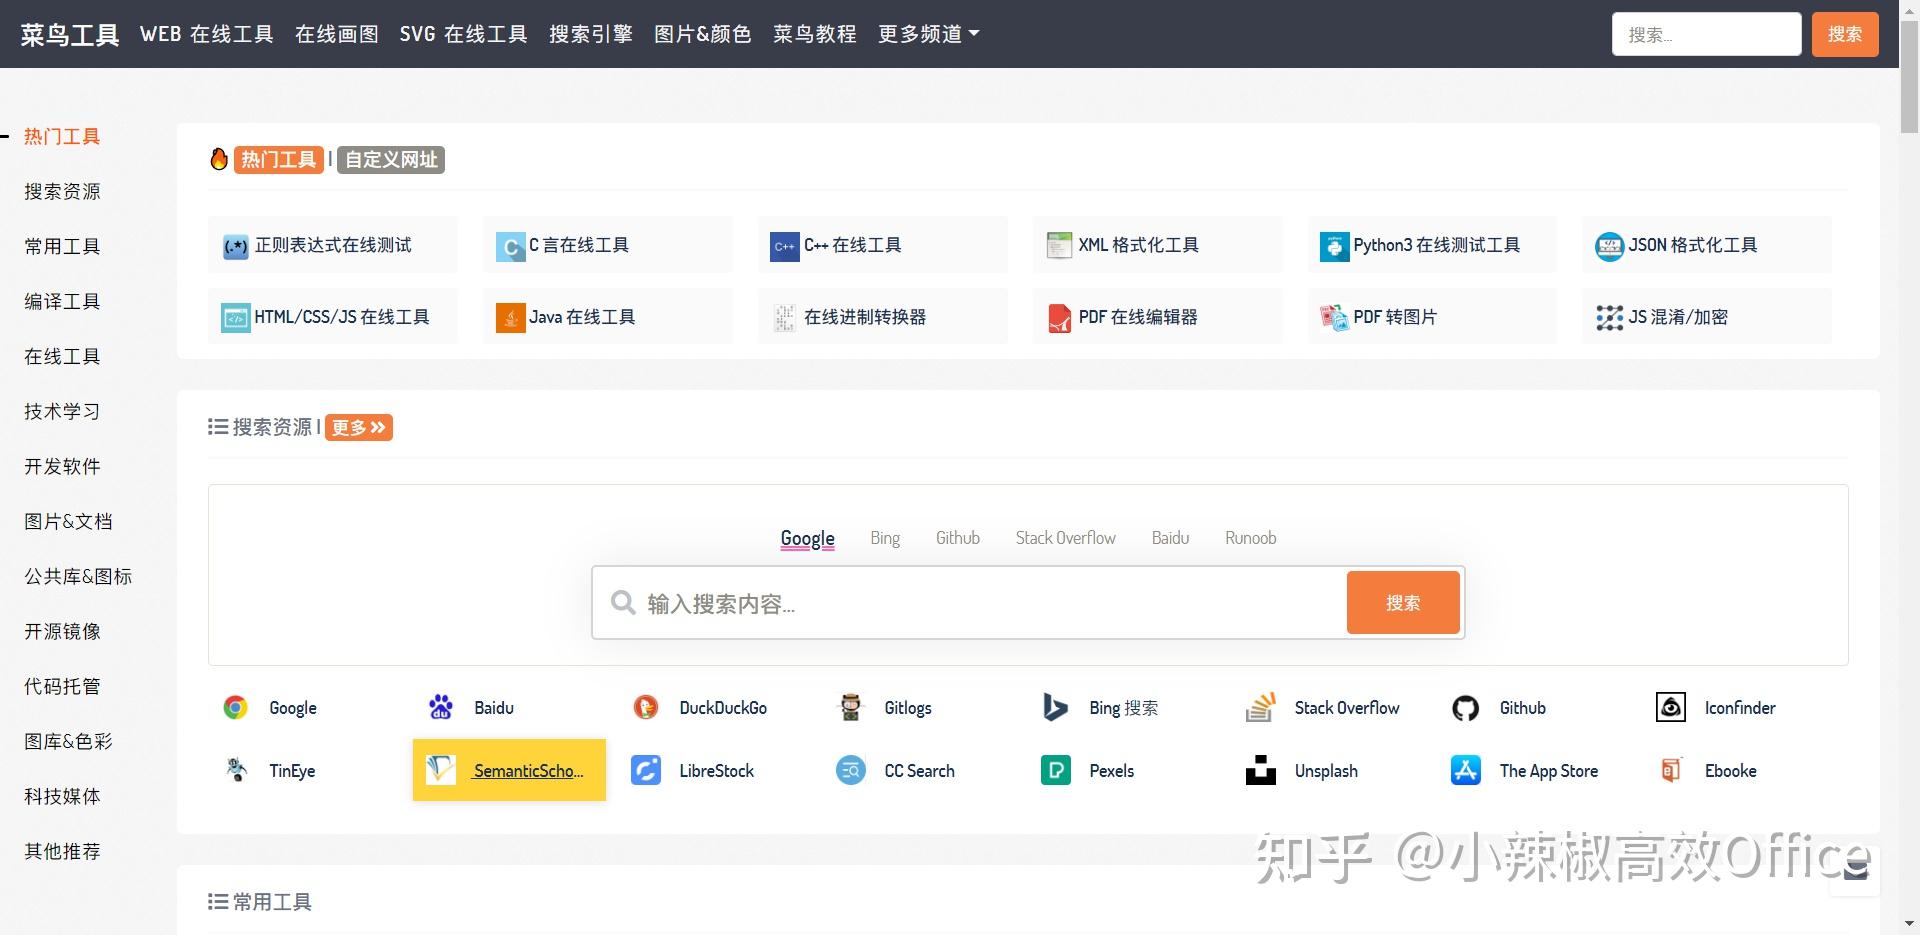Click the 自定义网址 button
The width and height of the screenshot is (1920, 935).
click(x=390, y=159)
